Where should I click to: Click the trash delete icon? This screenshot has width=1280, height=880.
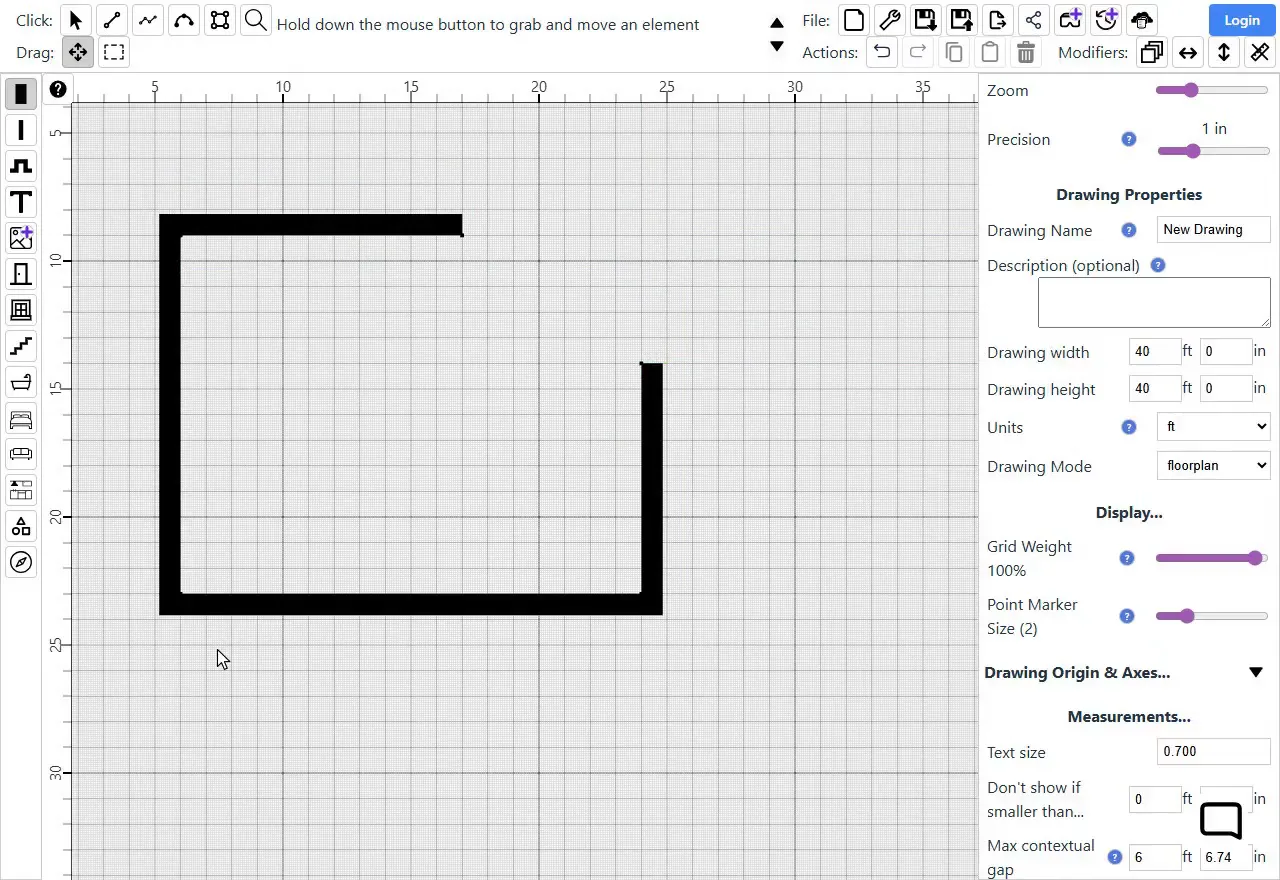click(x=1026, y=52)
